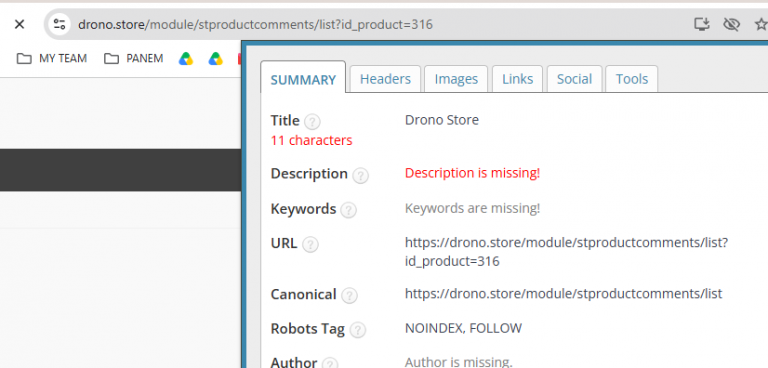
Task: Switch to the Links tab
Action: [x=518, y=79]
